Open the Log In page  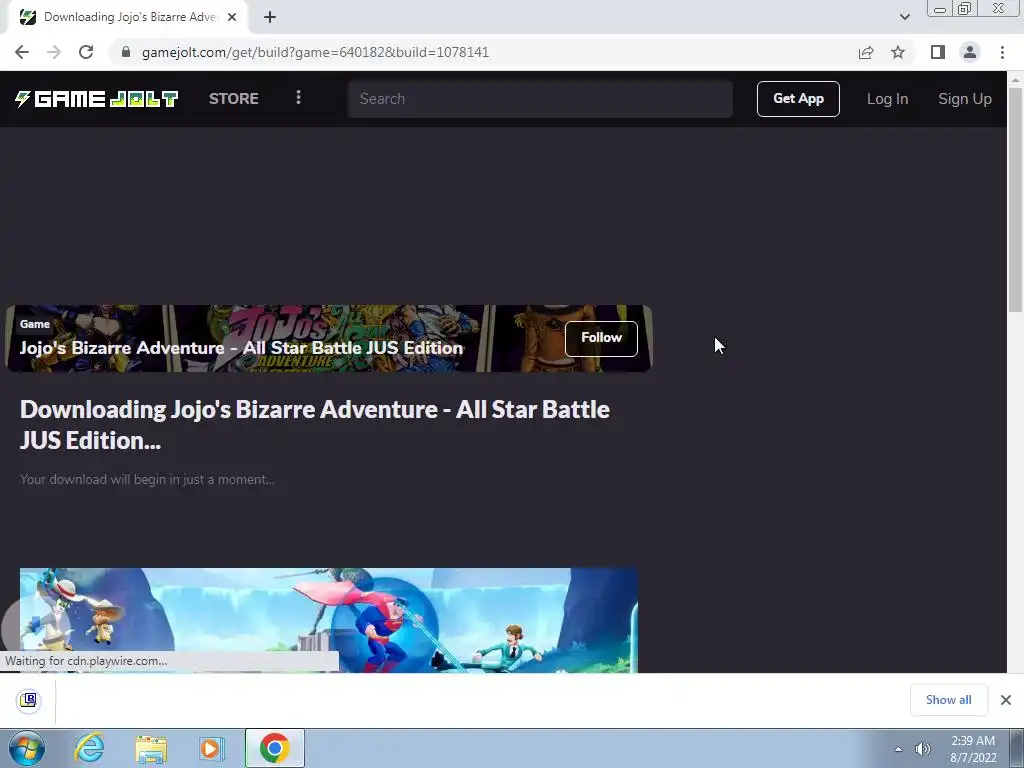click(887, 99)
